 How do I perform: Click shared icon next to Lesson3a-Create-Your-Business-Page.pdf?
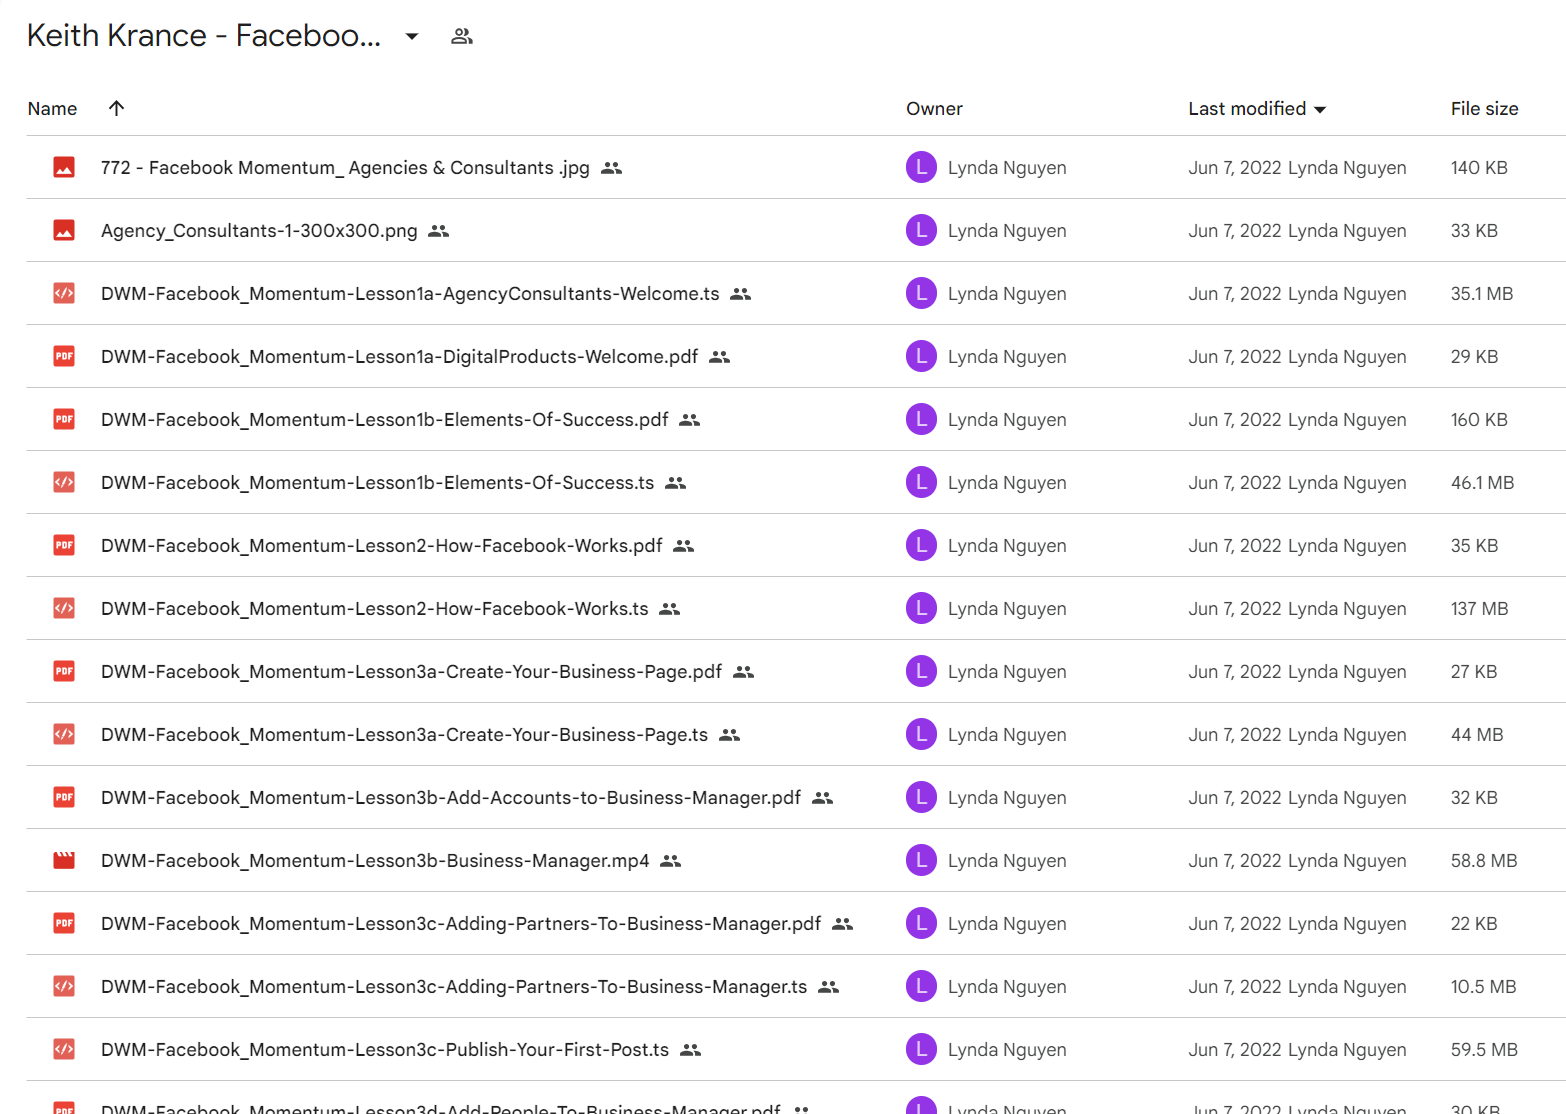coord(744,672)
